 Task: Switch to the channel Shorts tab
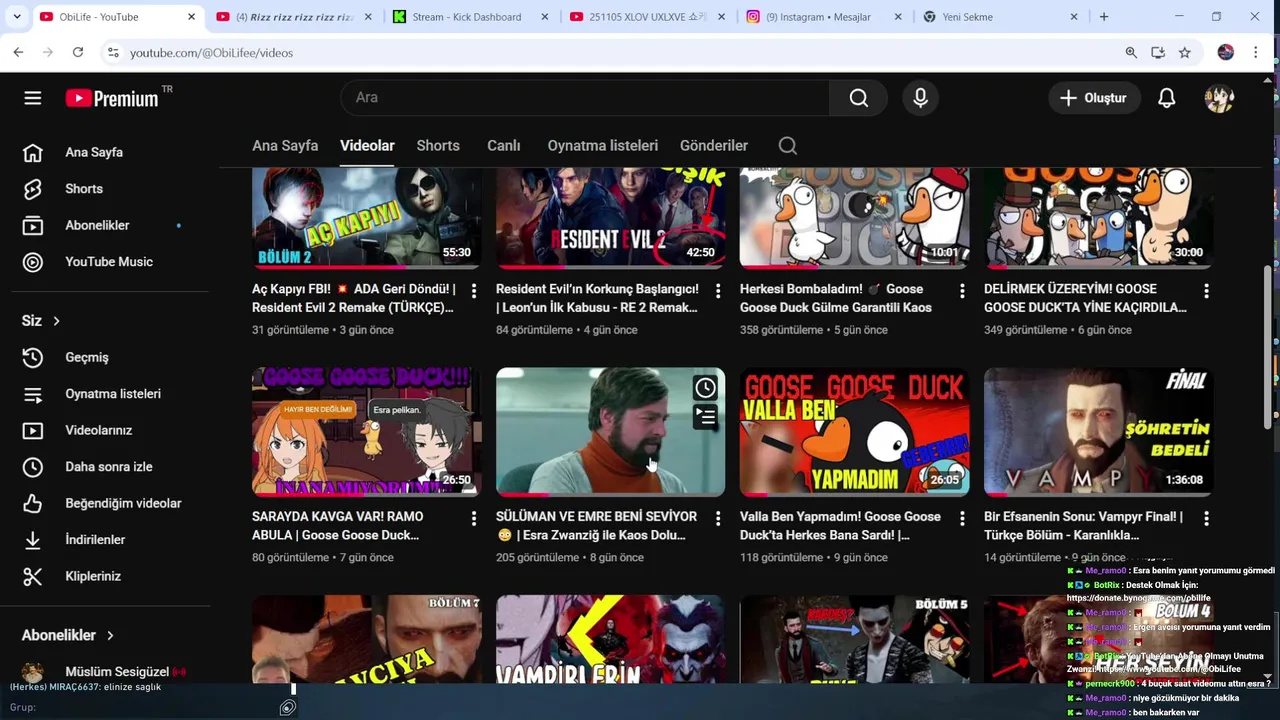(438, 145)
